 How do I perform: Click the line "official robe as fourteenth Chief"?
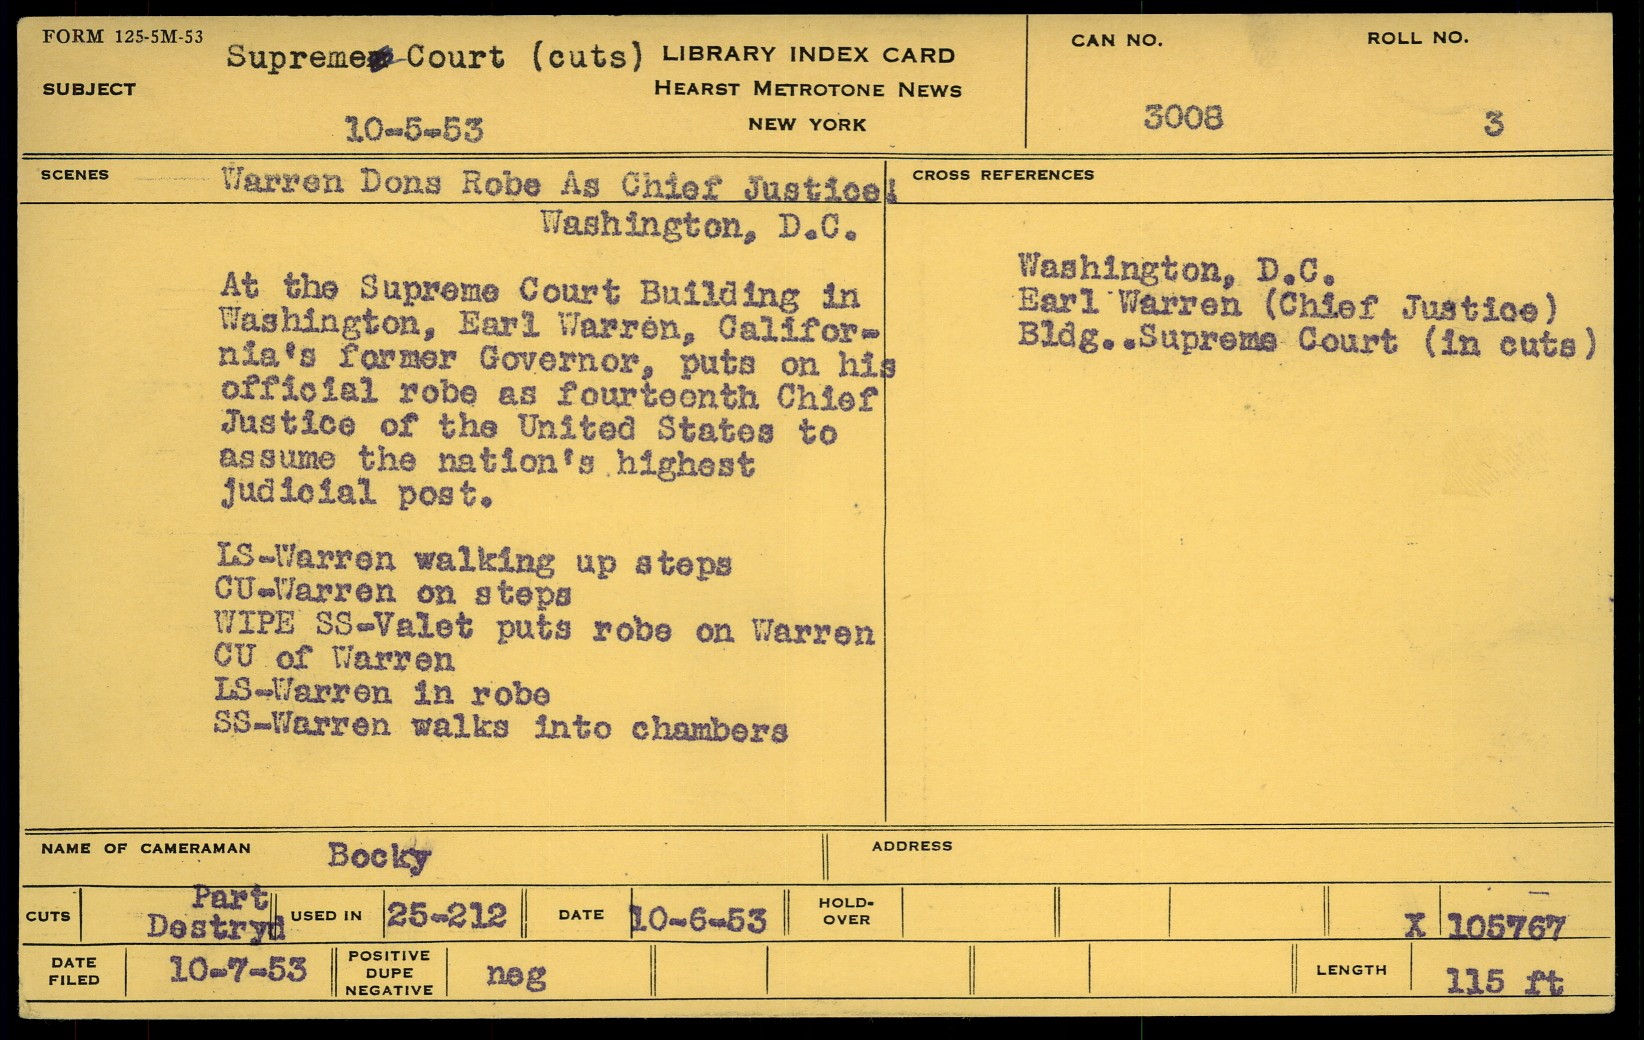coord(548,394)
